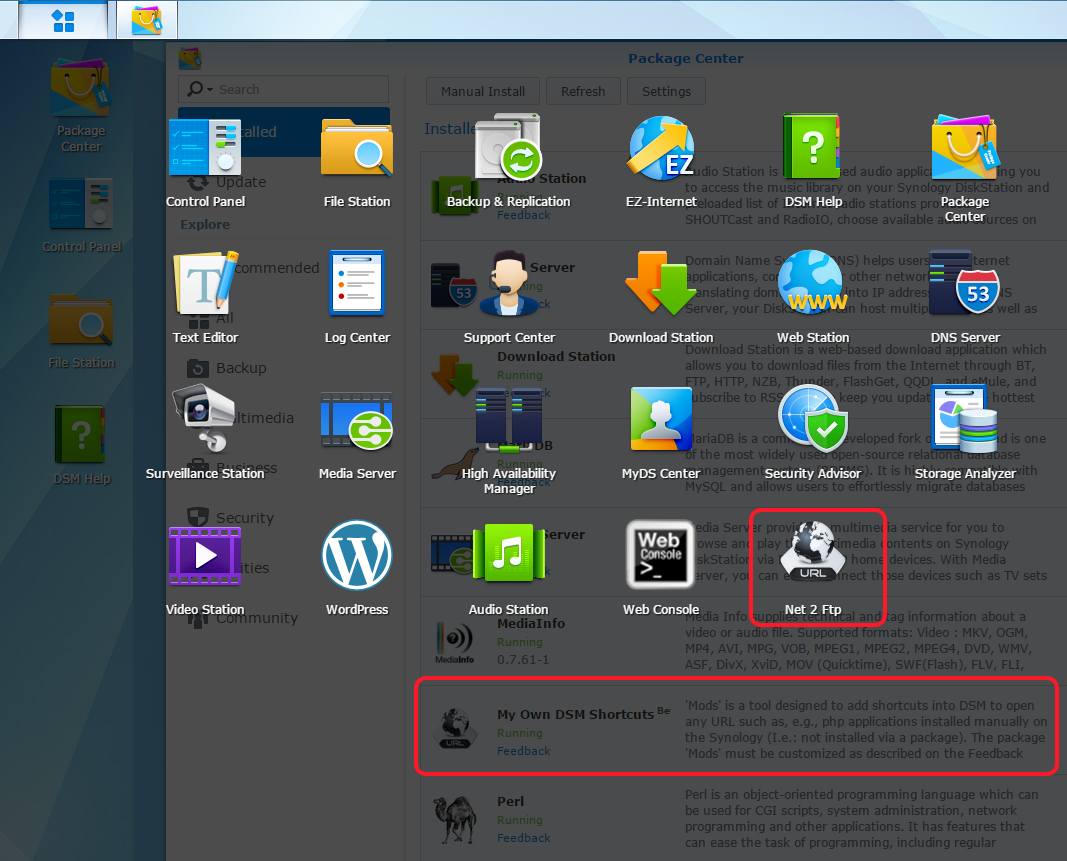Launch Storage Analyzer
1067x861 pixels.
[965, 433]
